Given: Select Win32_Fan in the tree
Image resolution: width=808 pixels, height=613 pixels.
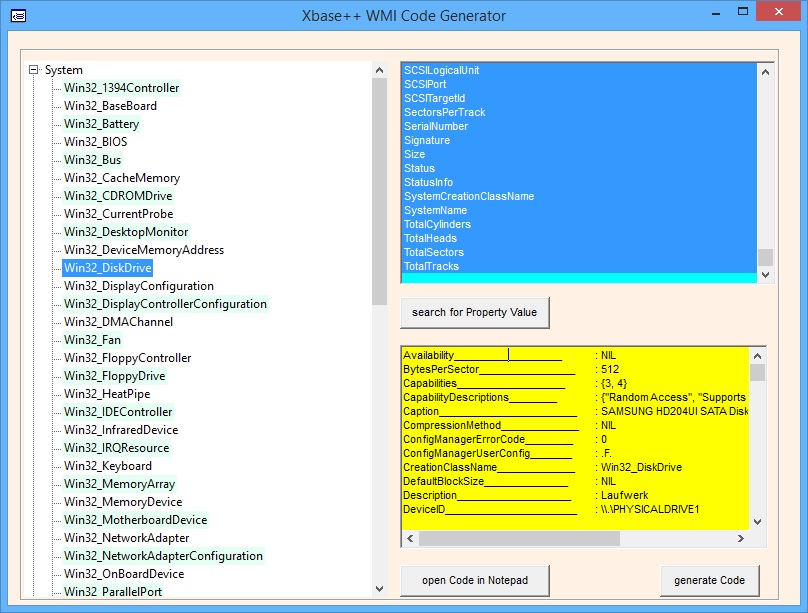Looking at the screenshot, I should 91,340.
